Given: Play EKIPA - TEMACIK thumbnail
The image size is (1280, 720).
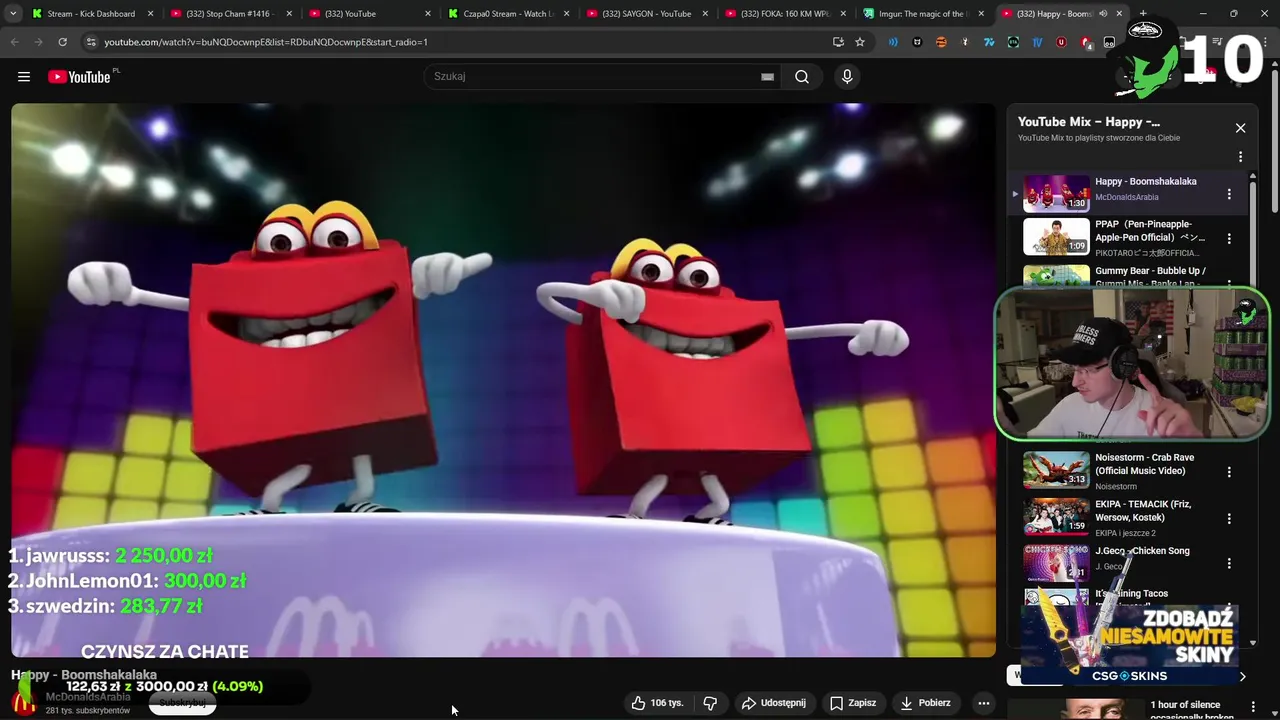Looking at the screenshot, I should (x=1056, y=517).
